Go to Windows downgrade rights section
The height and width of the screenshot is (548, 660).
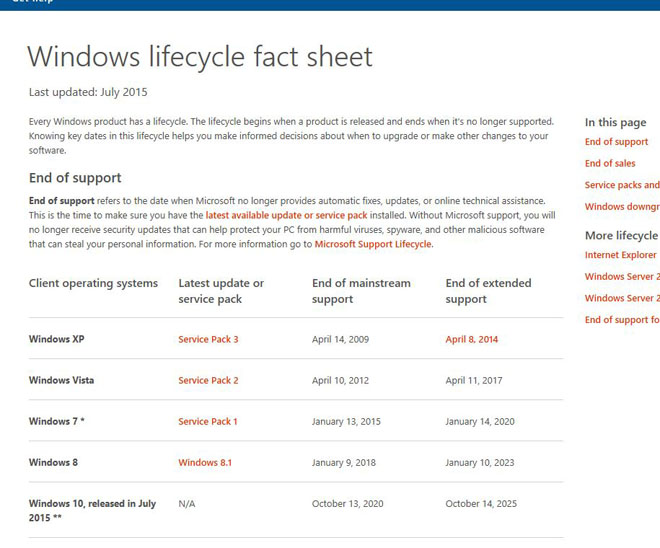[622, 207]
